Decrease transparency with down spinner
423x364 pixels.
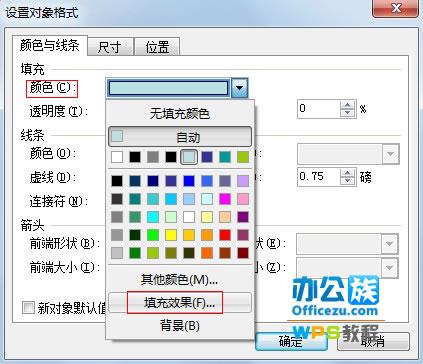pyautogui.click(x=348, y=113)
